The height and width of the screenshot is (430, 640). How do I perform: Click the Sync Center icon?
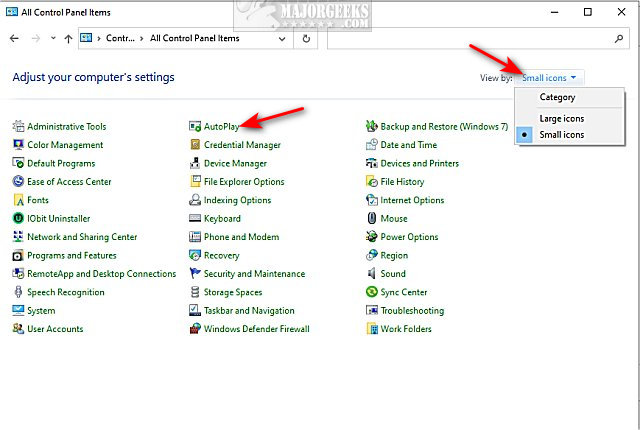(372, 292)
